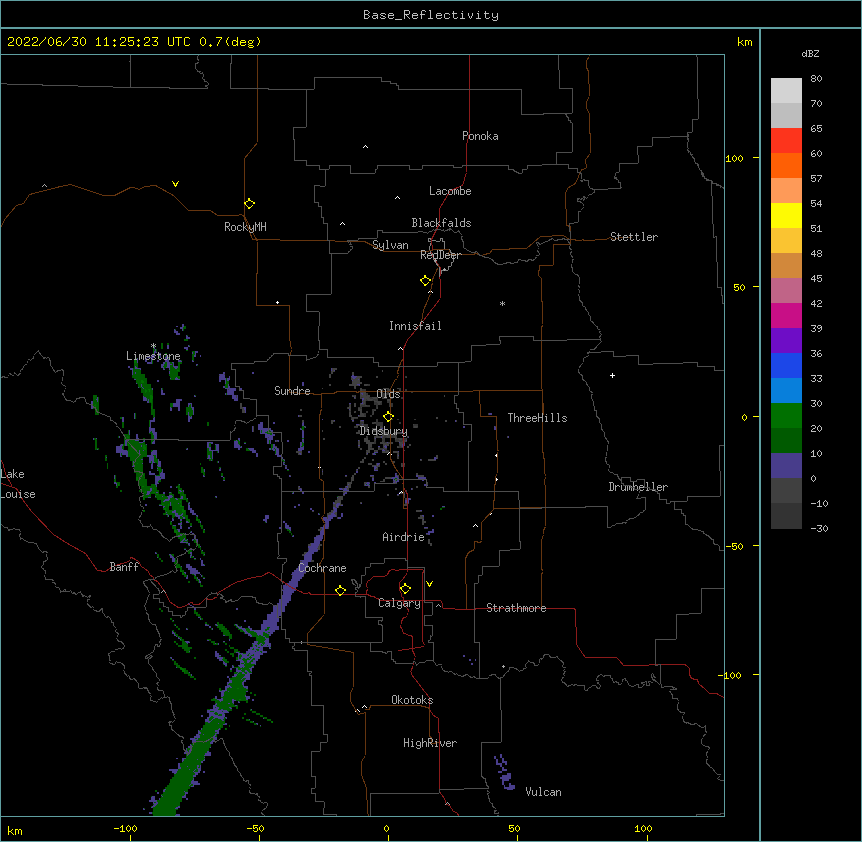The image size is (862, 842).
Task: Click the ThreeHills town label
Action: click(x=537, y=418)
